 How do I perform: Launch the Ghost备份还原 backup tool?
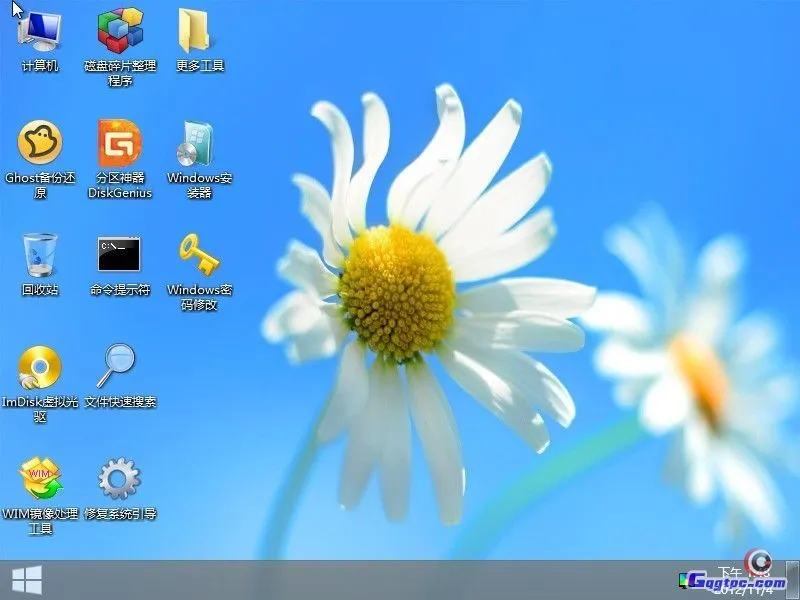coord(39,145)
